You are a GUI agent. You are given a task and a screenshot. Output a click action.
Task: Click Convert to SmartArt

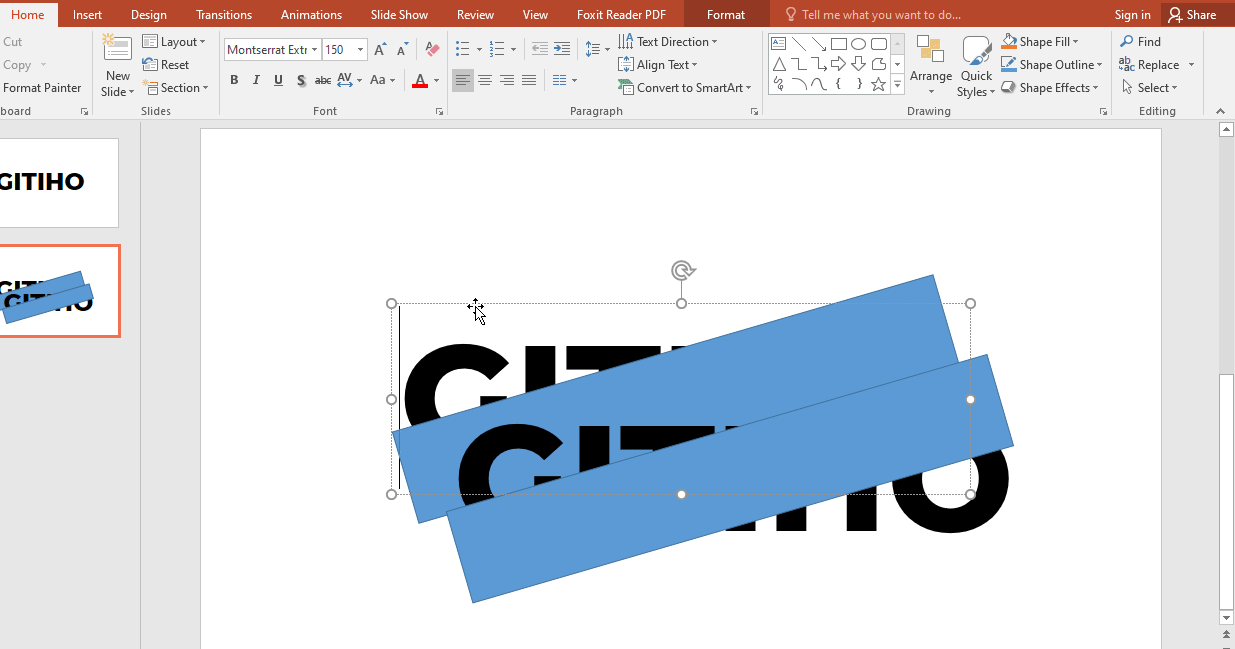click(686, 87)
